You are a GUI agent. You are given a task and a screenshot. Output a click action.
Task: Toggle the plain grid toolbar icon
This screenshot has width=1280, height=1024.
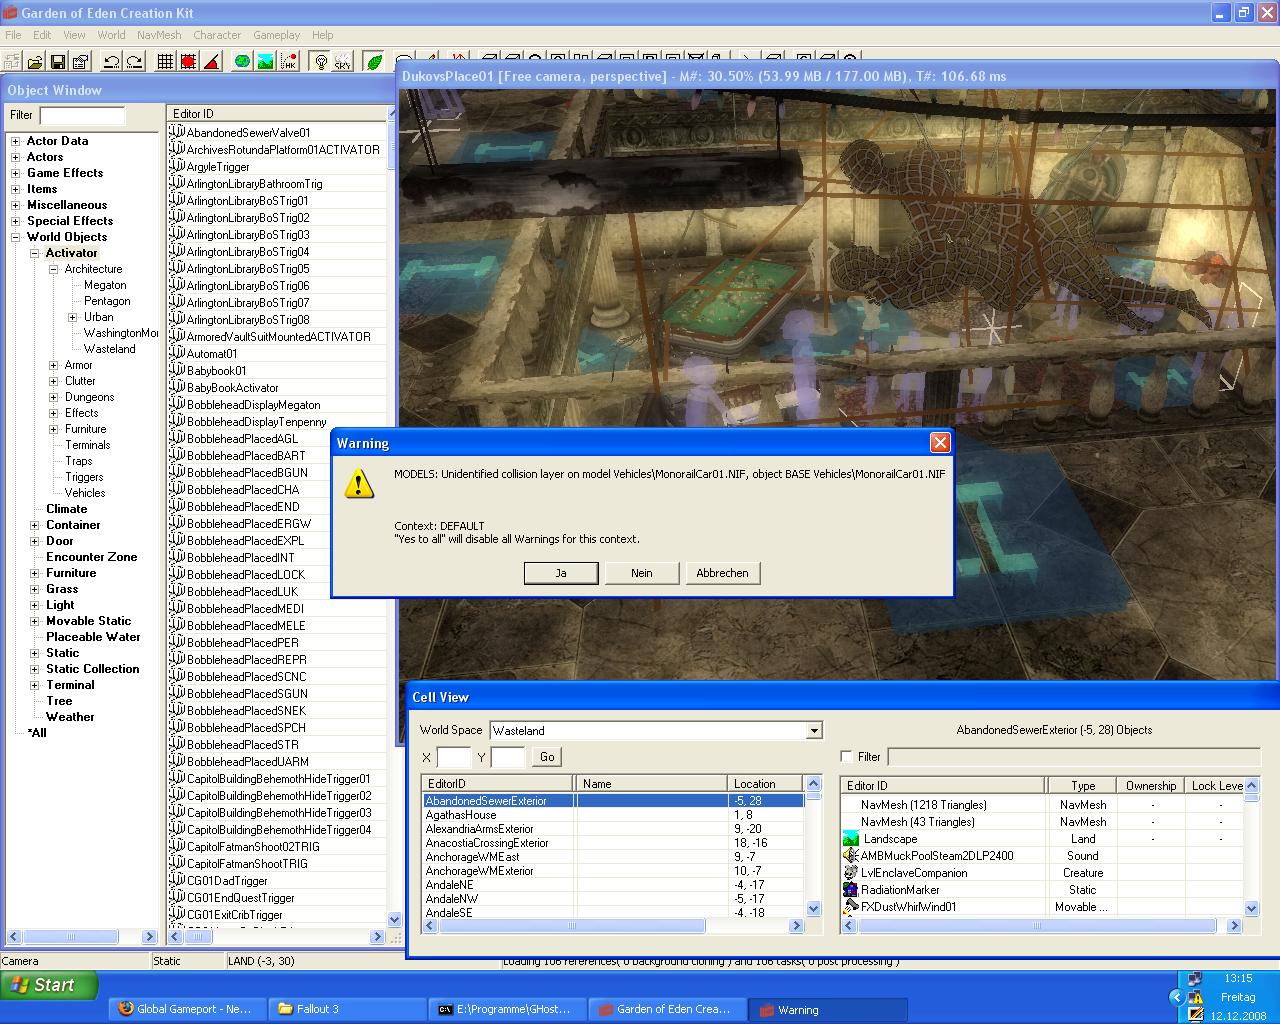pos(165,62)
